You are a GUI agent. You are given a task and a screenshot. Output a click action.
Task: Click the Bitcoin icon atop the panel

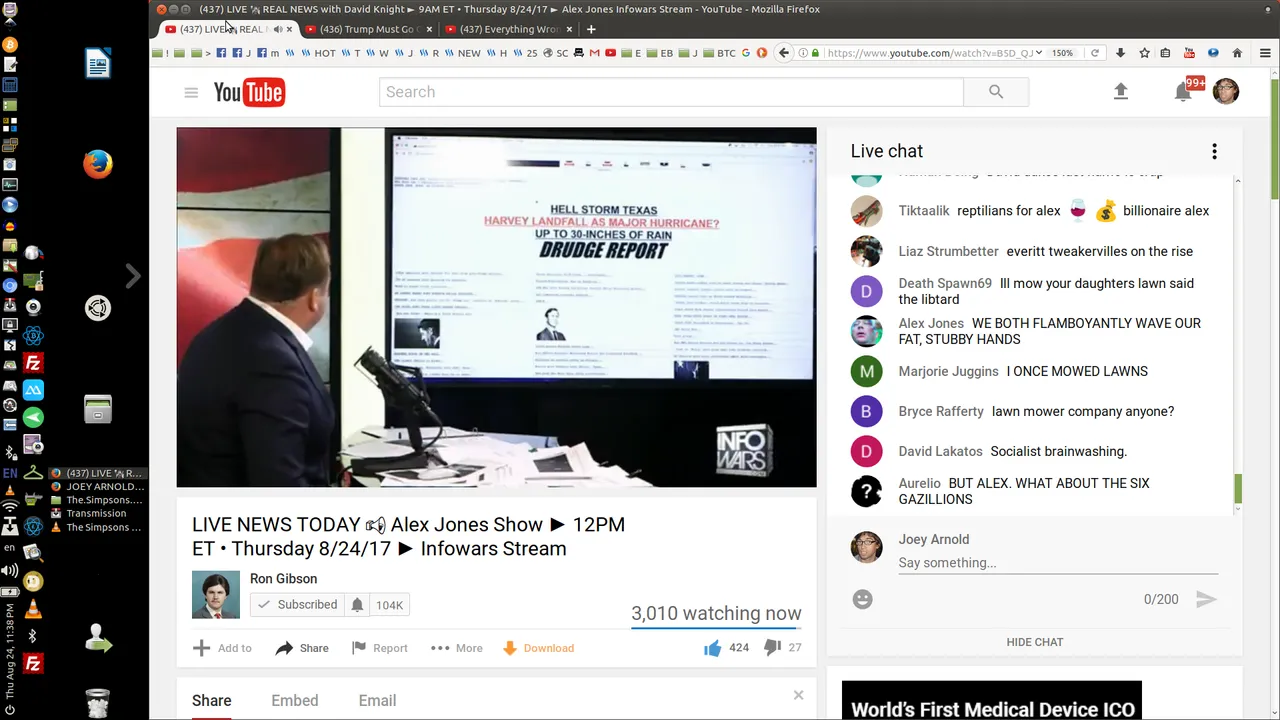point(10,45)
